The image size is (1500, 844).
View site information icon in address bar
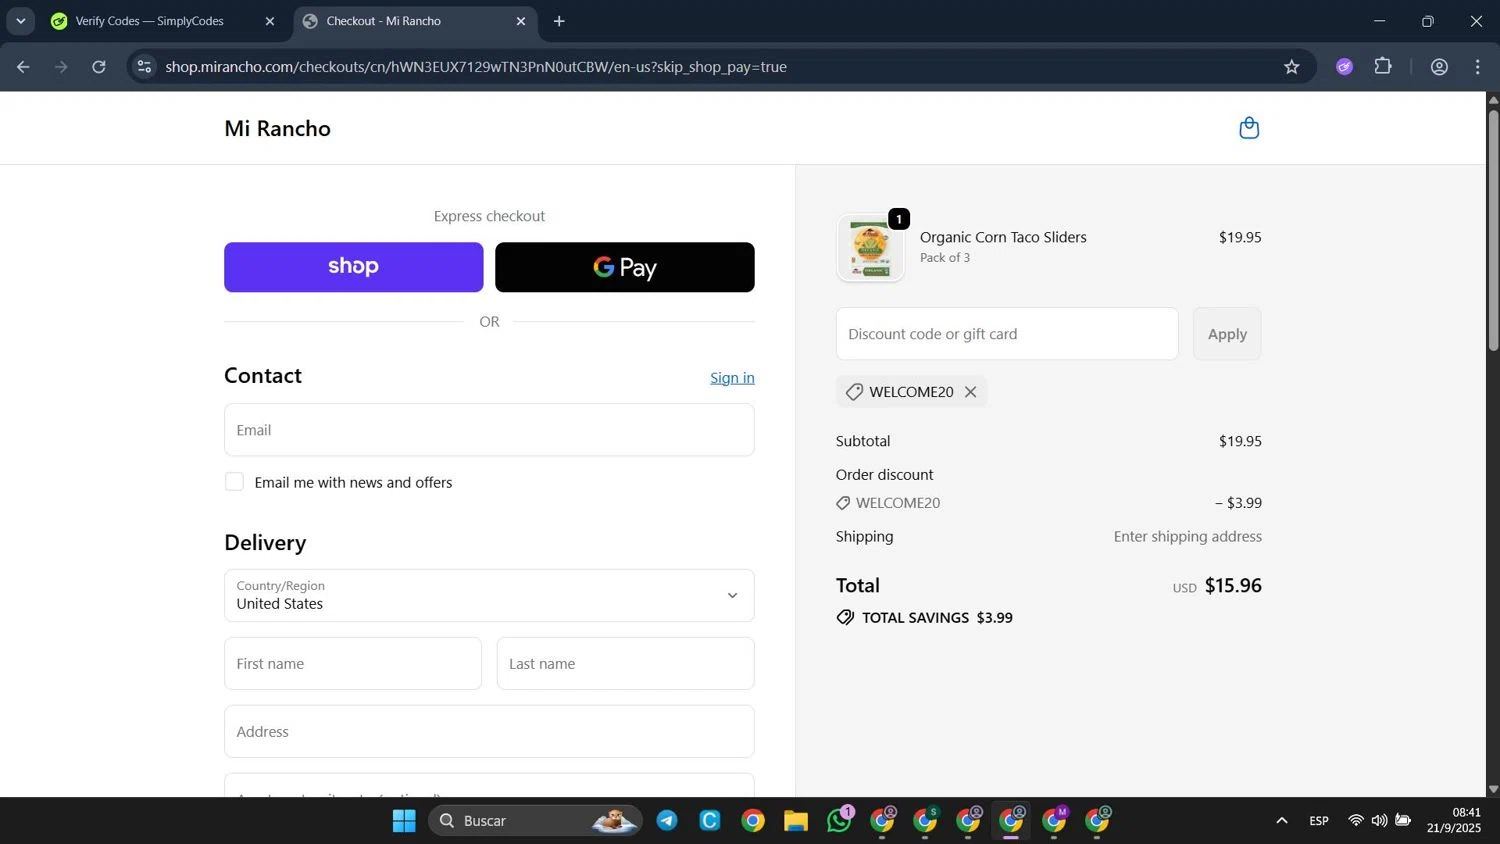(144, 67)
